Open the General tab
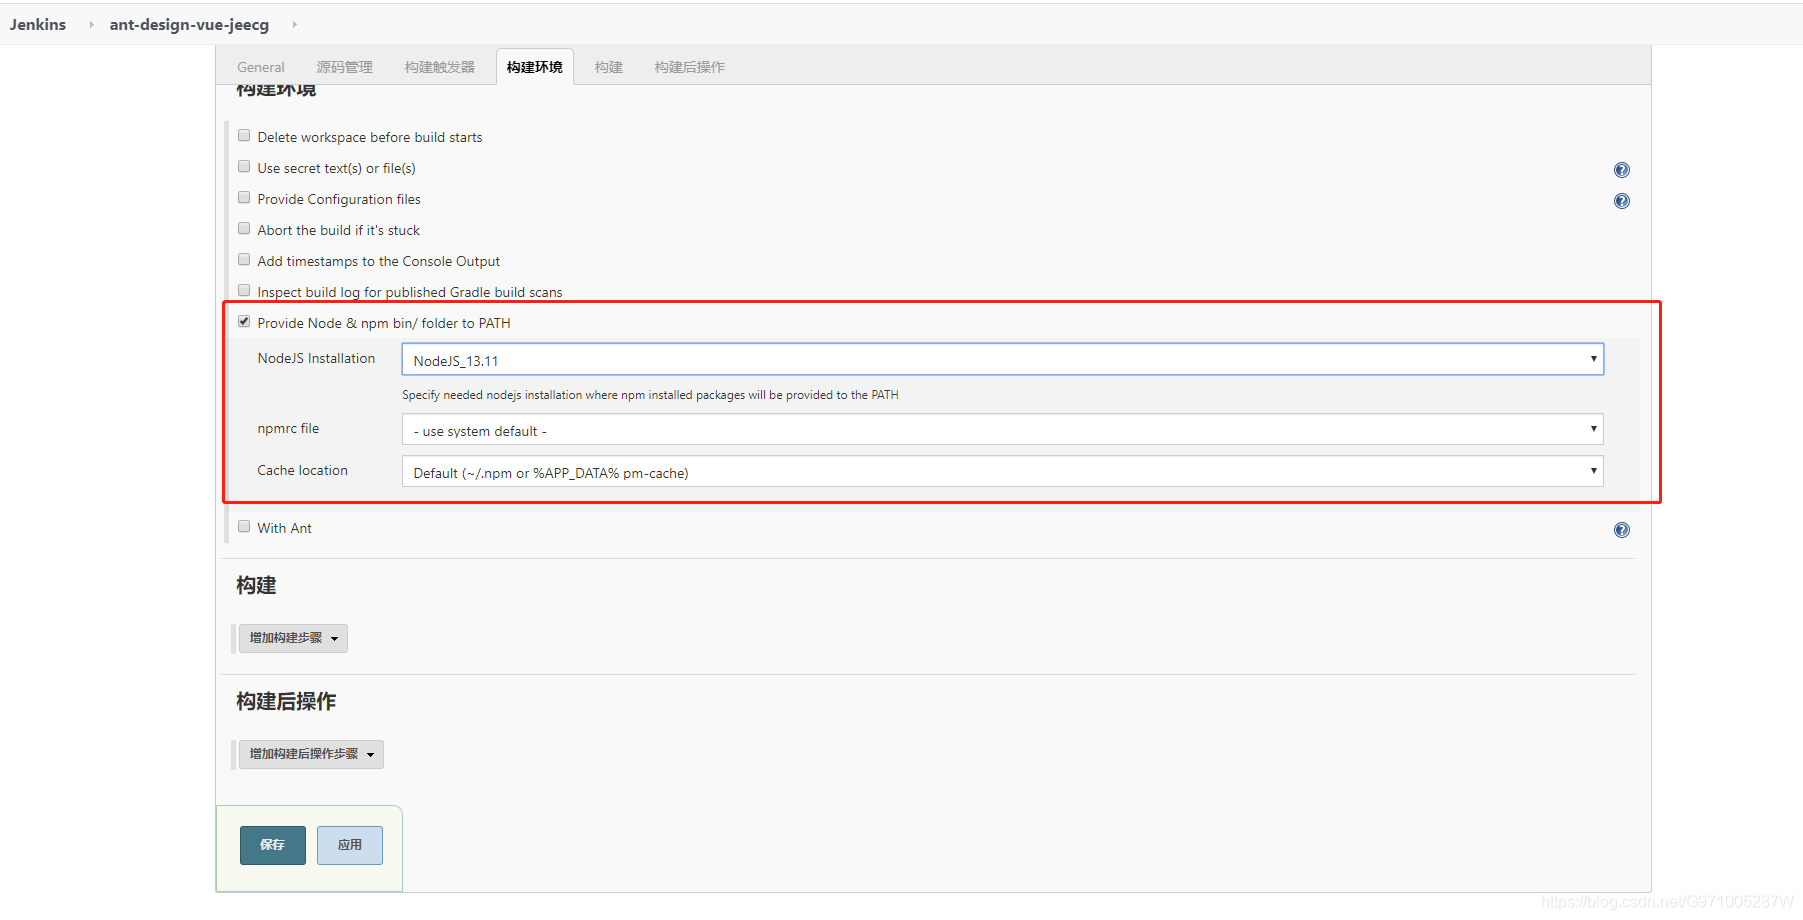This screenshot has height=920, width=1803. tap(260, 67)
